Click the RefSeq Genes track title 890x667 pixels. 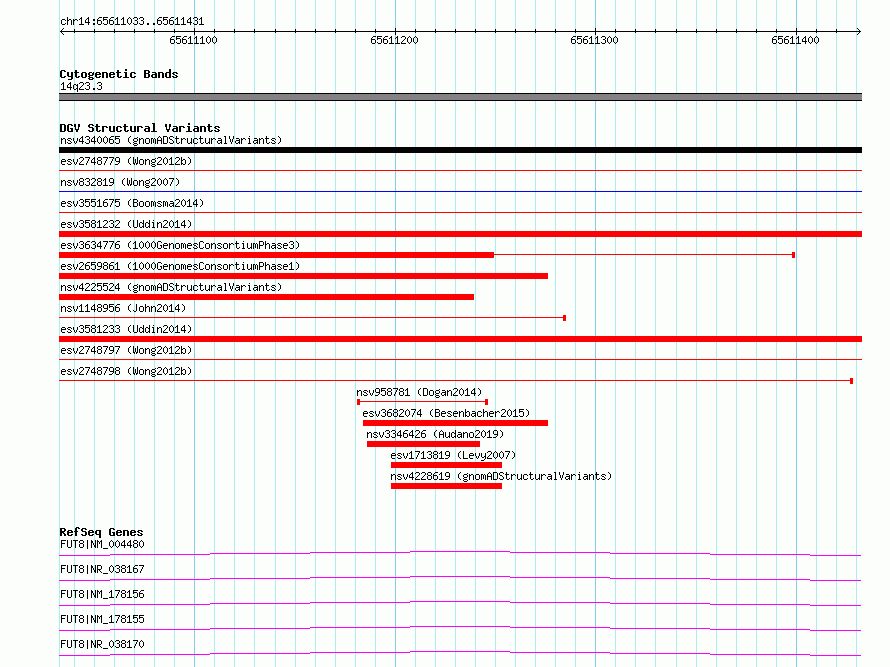101,532
